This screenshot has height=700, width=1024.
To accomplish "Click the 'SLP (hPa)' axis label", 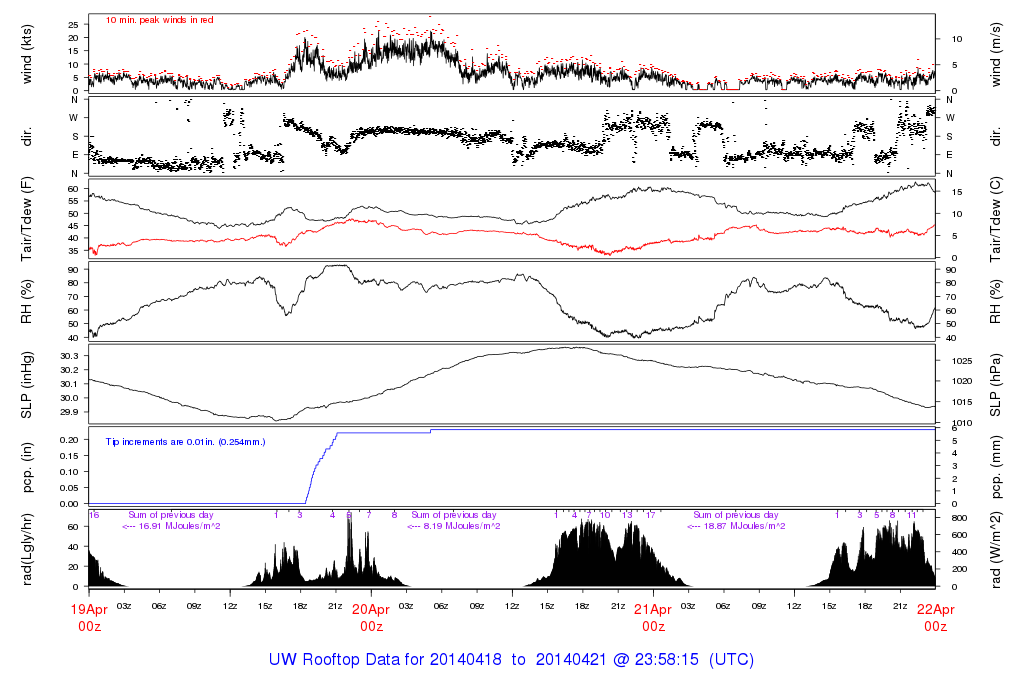I will (995, 385).
